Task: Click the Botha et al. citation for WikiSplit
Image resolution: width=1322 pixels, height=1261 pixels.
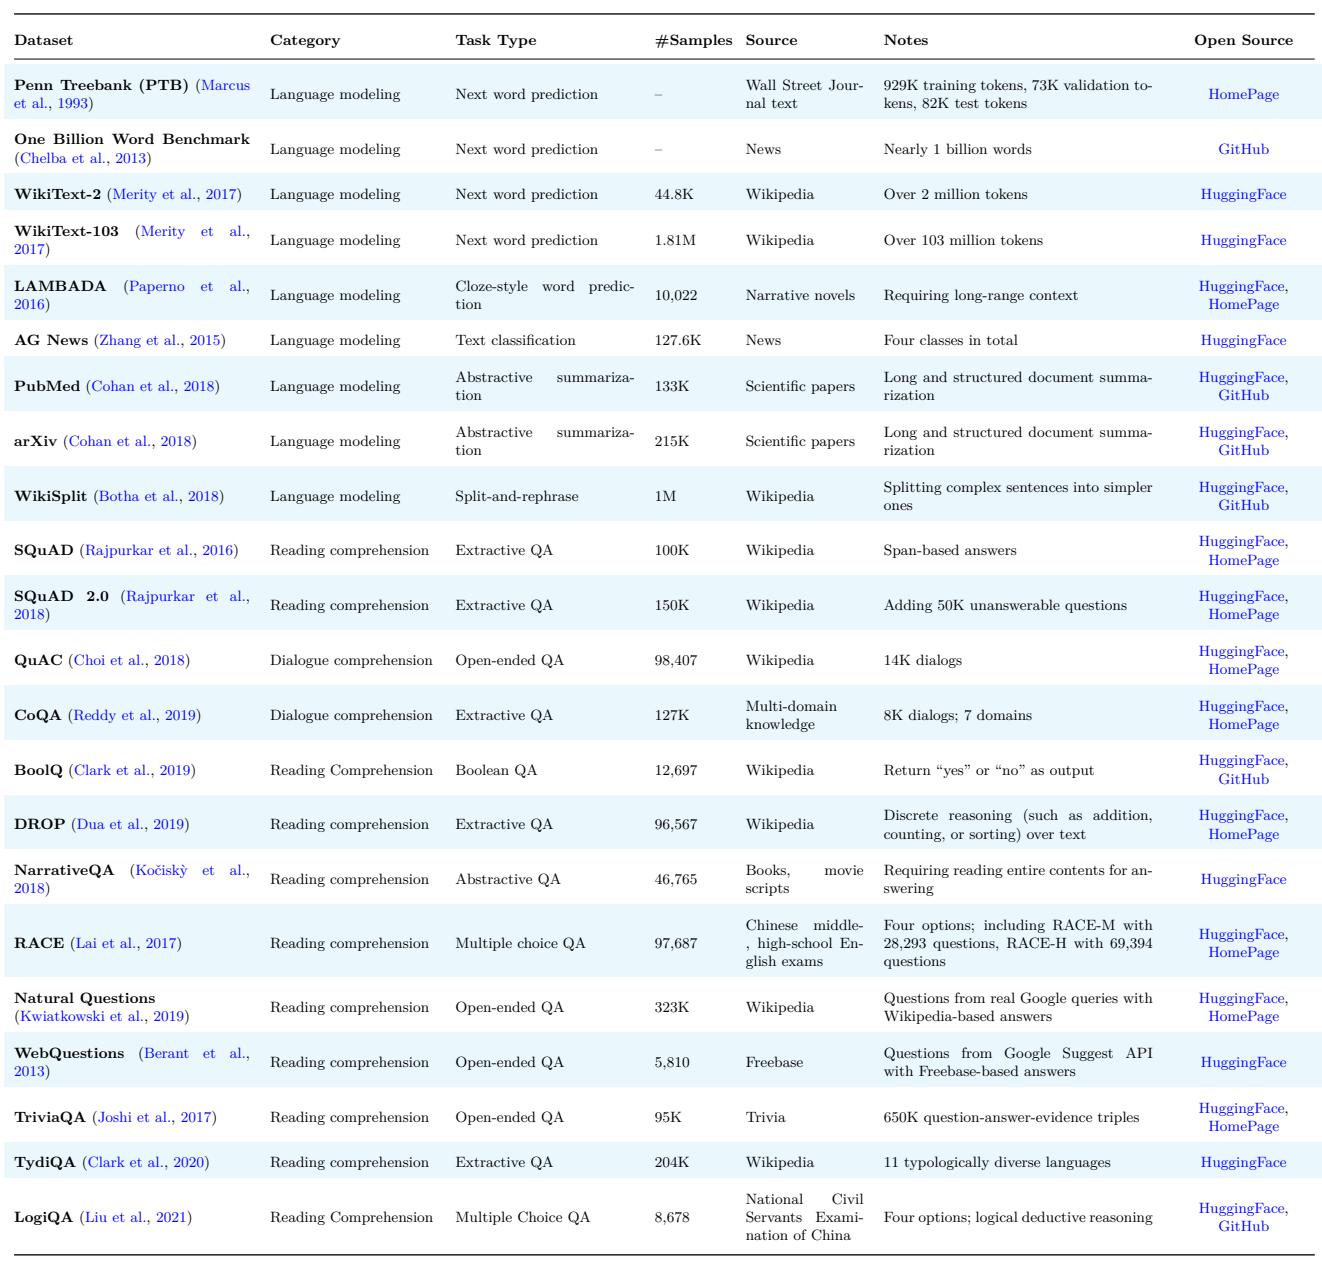Action: coord(158,496)
